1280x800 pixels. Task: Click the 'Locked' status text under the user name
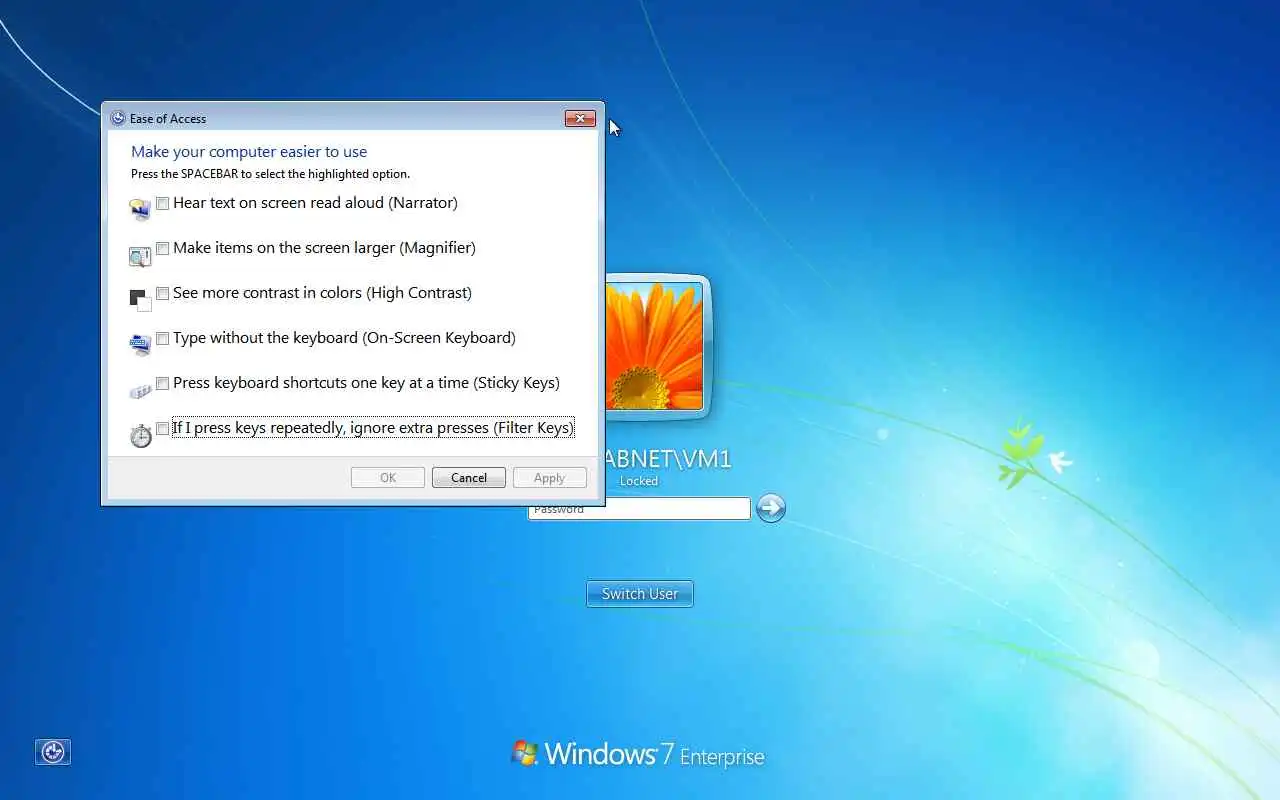[639, 481]
